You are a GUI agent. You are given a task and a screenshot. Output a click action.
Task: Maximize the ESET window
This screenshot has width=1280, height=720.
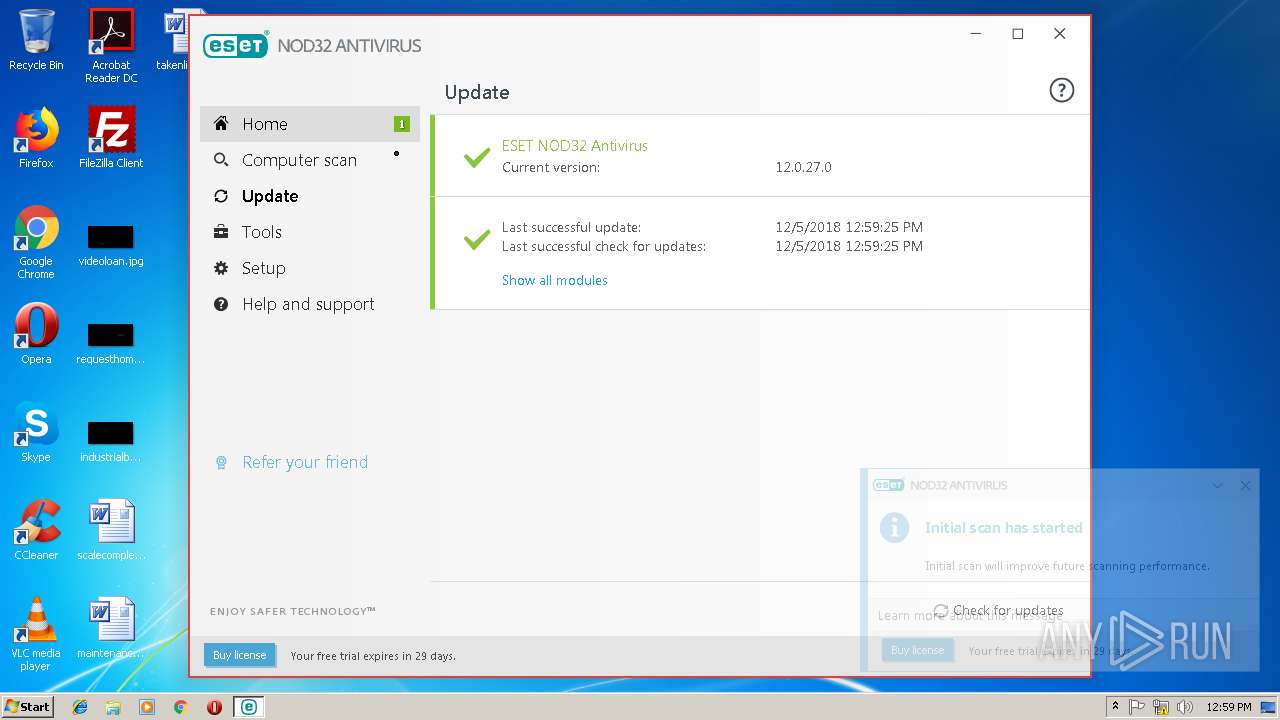pos(1018,34)
